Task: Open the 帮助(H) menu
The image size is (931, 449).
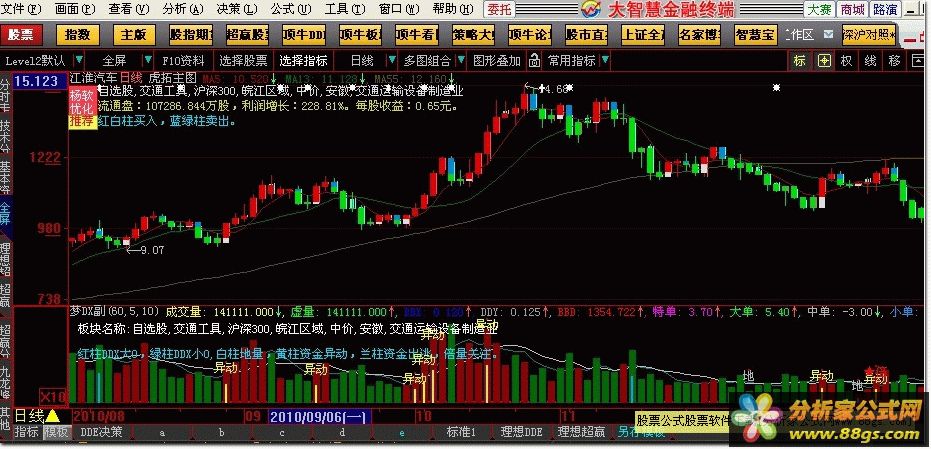Action: 453,9
